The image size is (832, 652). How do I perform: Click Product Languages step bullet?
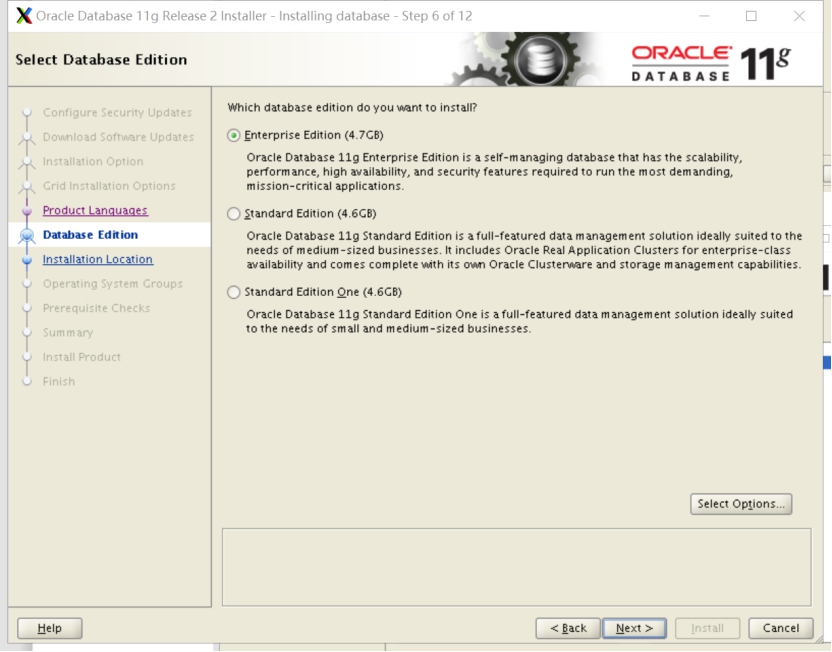[27, 211]
